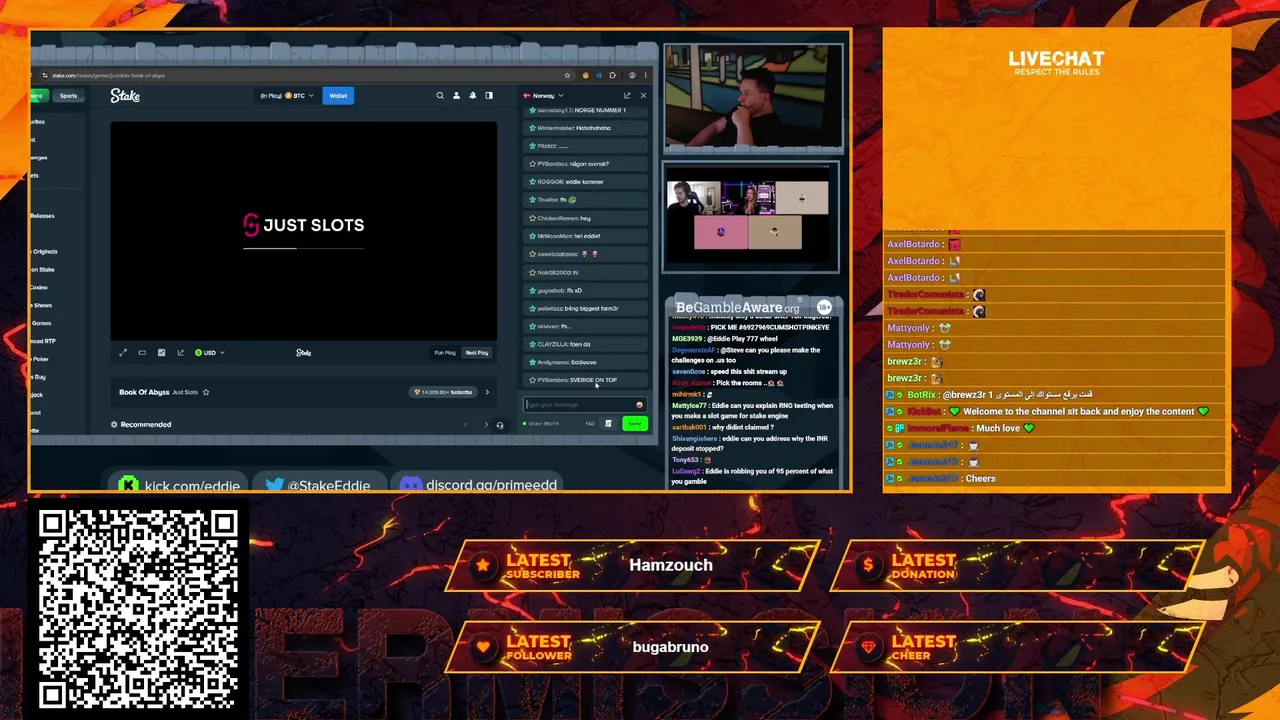Open the live support headset icon
The width and height of the screenshot is (1280, 720).
pyautogui.click(x=500, y=425)
